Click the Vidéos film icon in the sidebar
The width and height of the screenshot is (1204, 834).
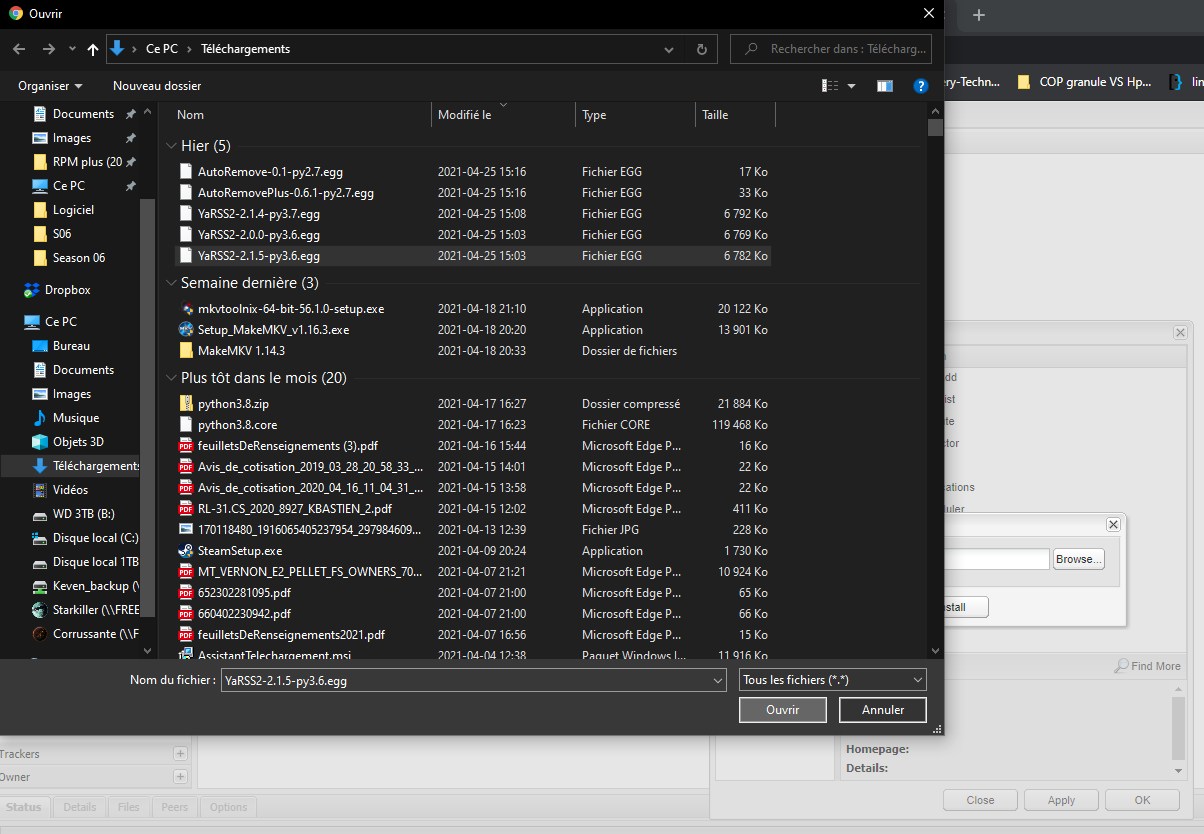[40, 490]
